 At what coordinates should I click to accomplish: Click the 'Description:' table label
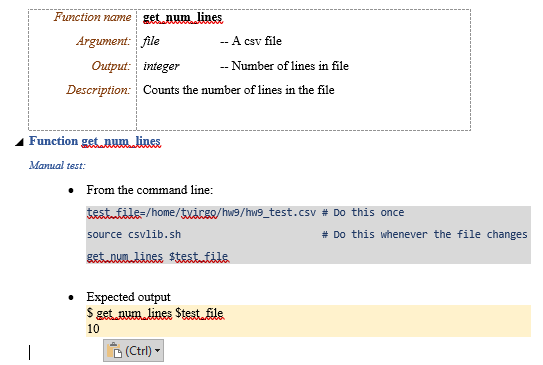coord(99,90)
